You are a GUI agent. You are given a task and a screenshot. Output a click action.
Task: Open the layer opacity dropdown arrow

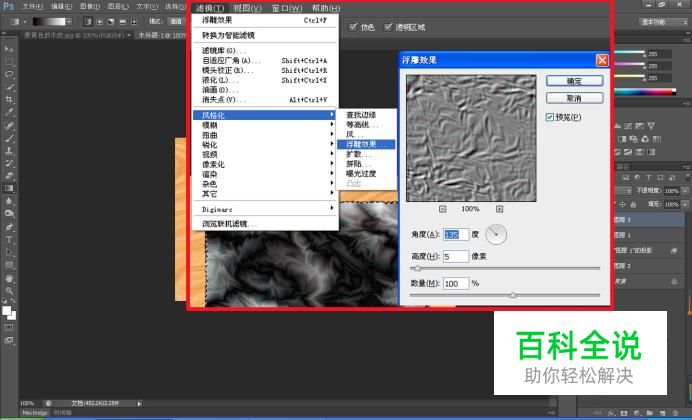[683, 191]
